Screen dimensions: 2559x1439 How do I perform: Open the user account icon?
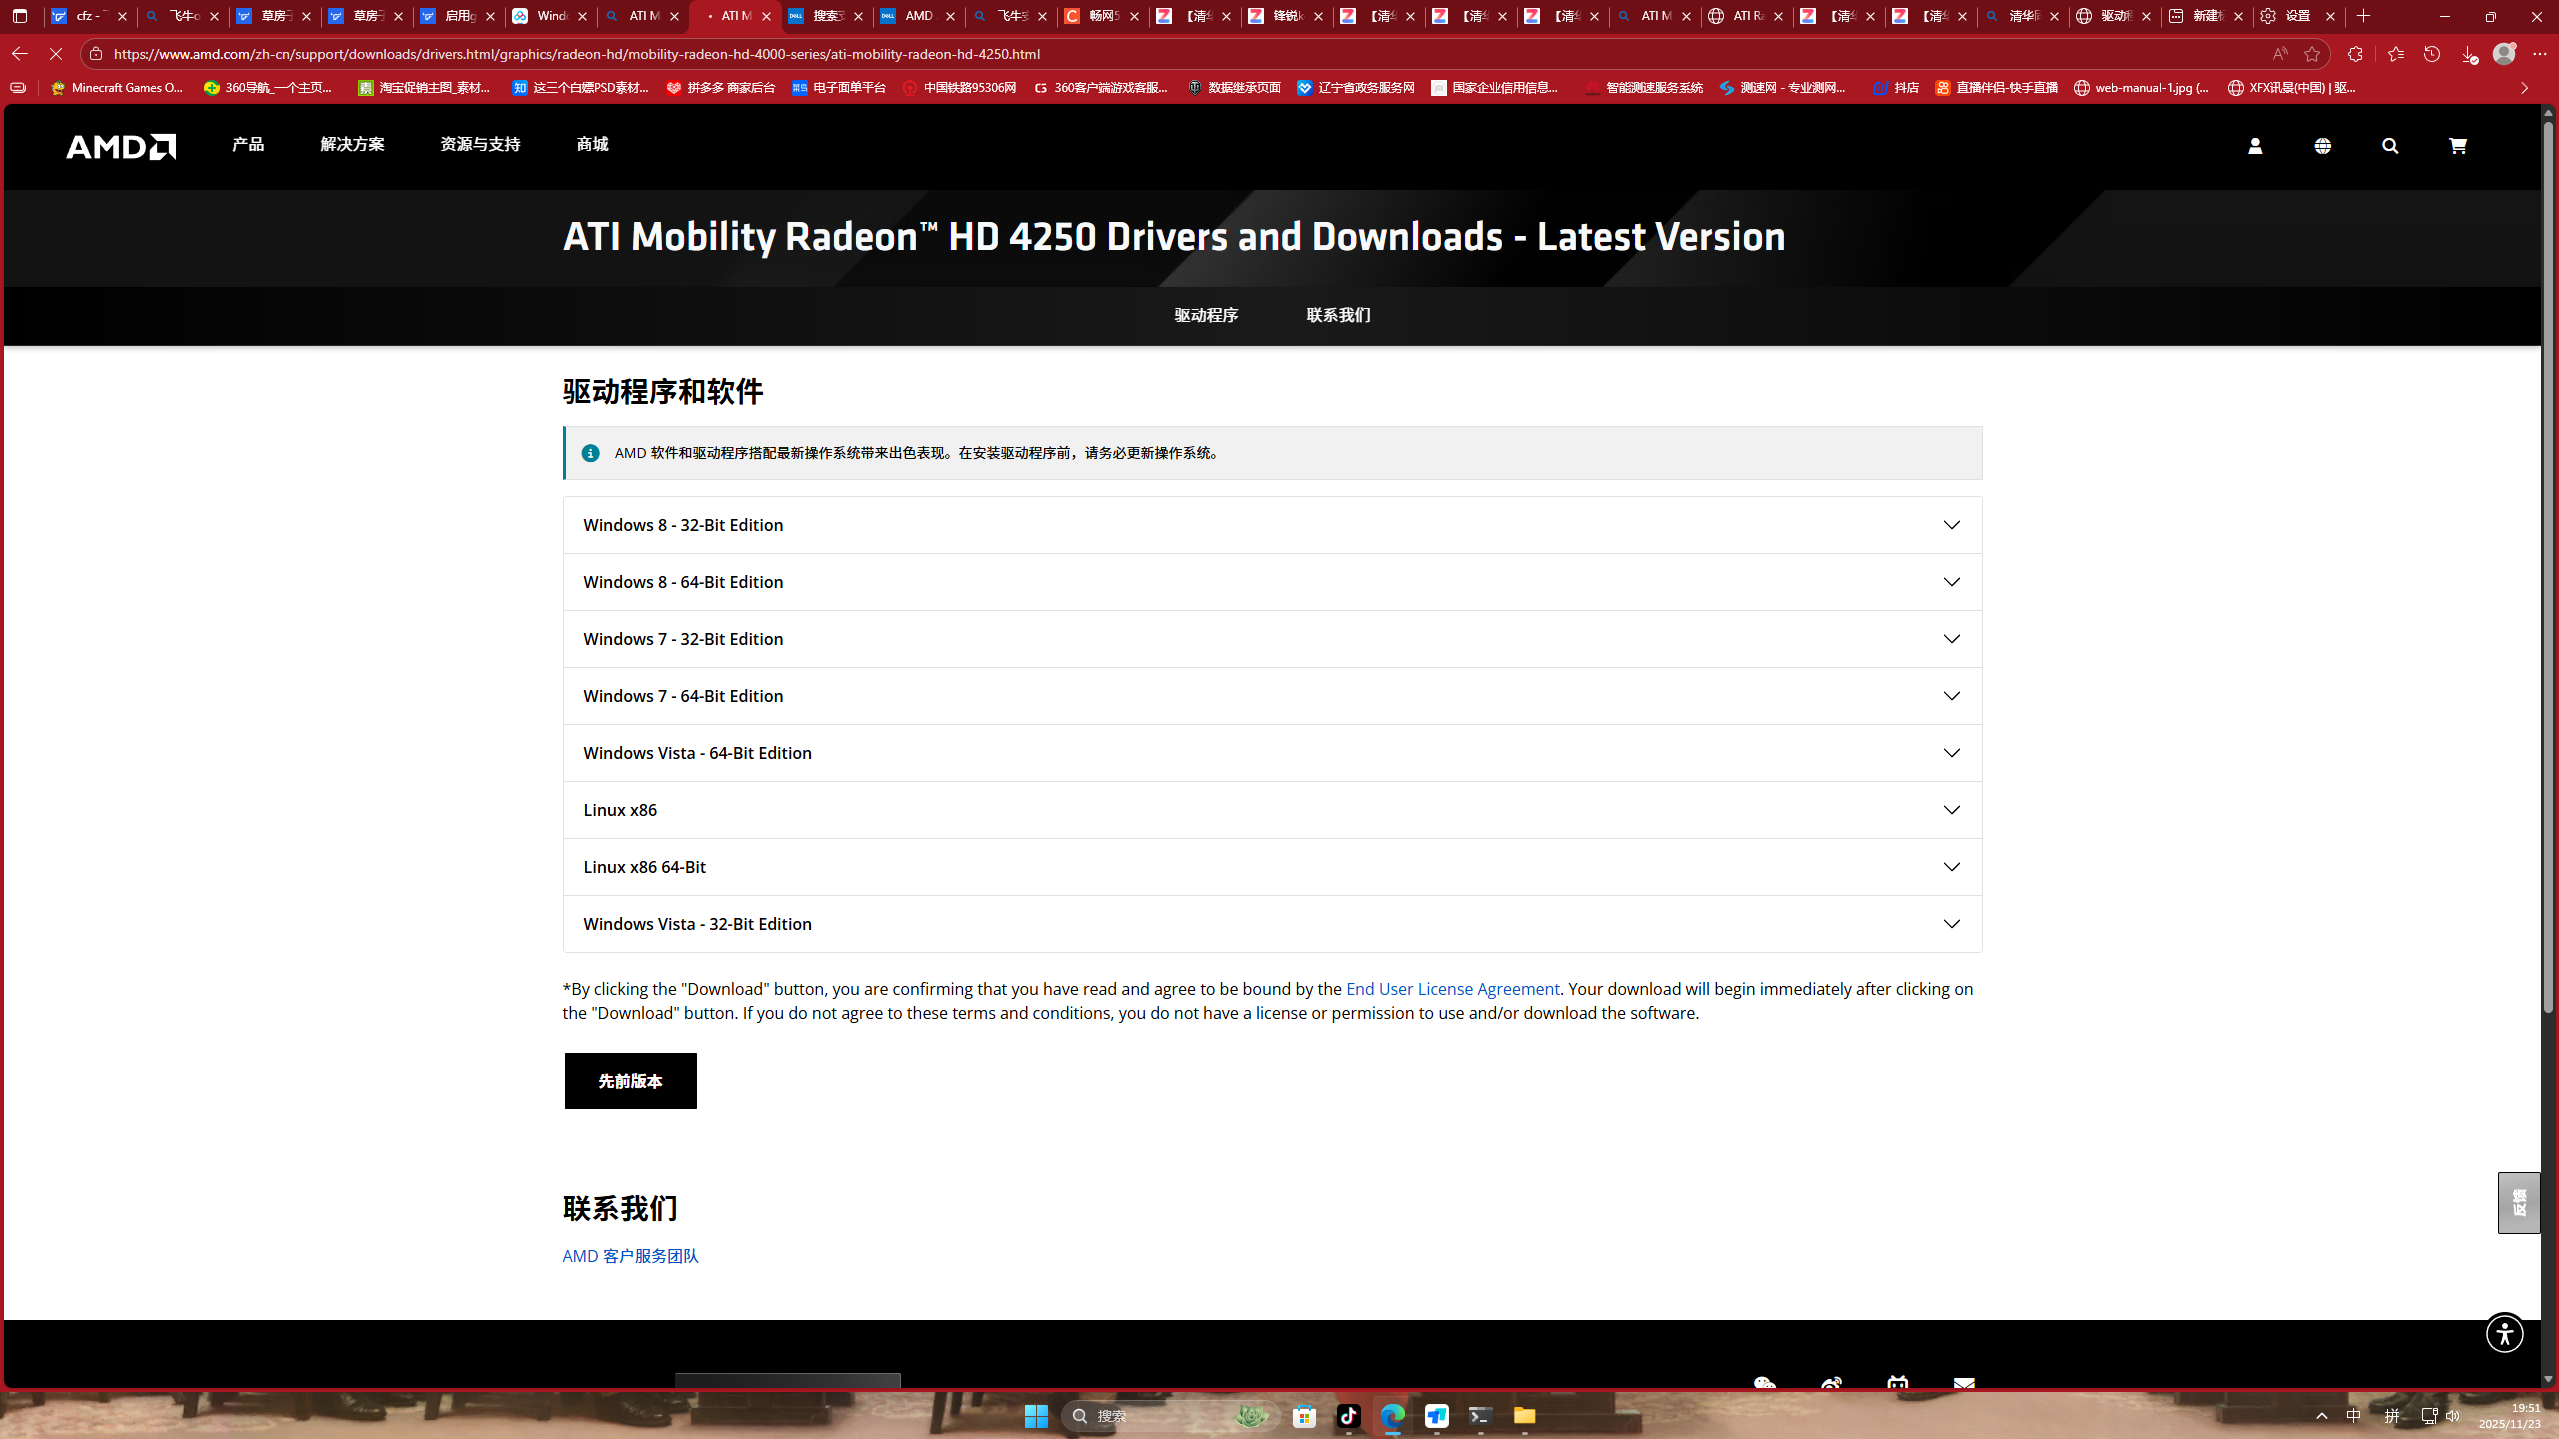click(x=2255, y=146)
